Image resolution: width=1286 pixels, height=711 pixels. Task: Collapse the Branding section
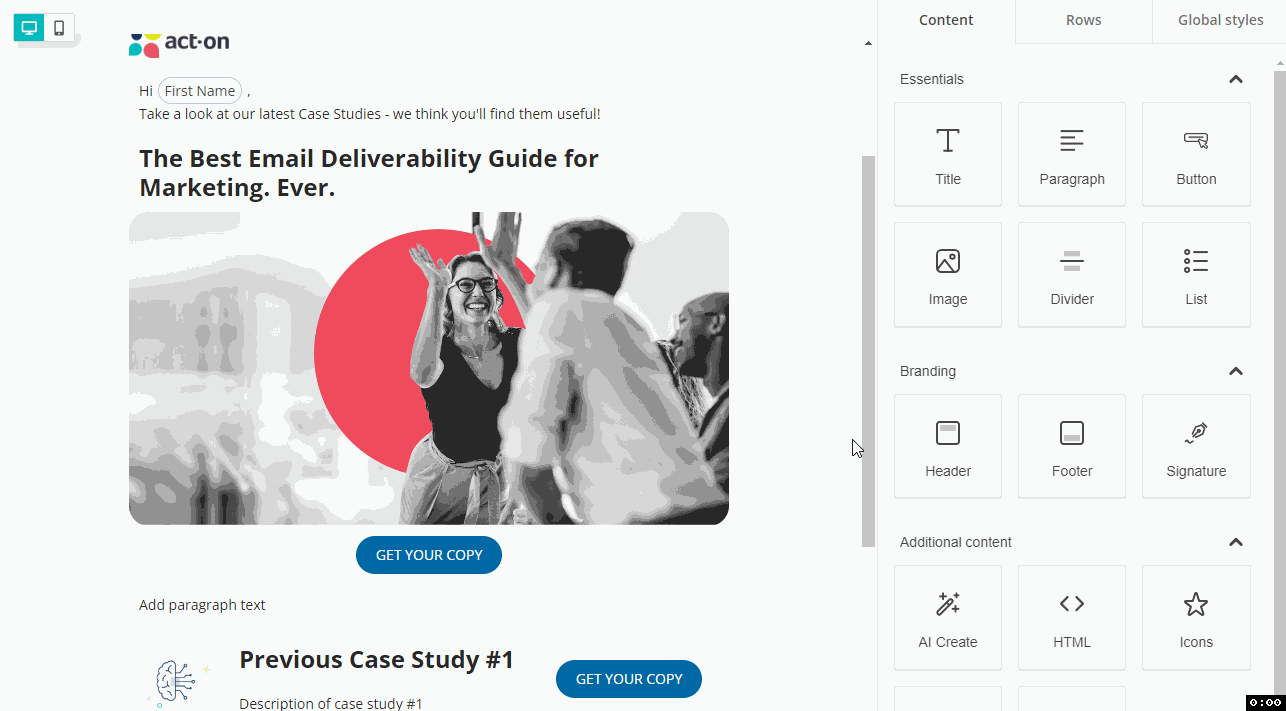point(1235,371)
